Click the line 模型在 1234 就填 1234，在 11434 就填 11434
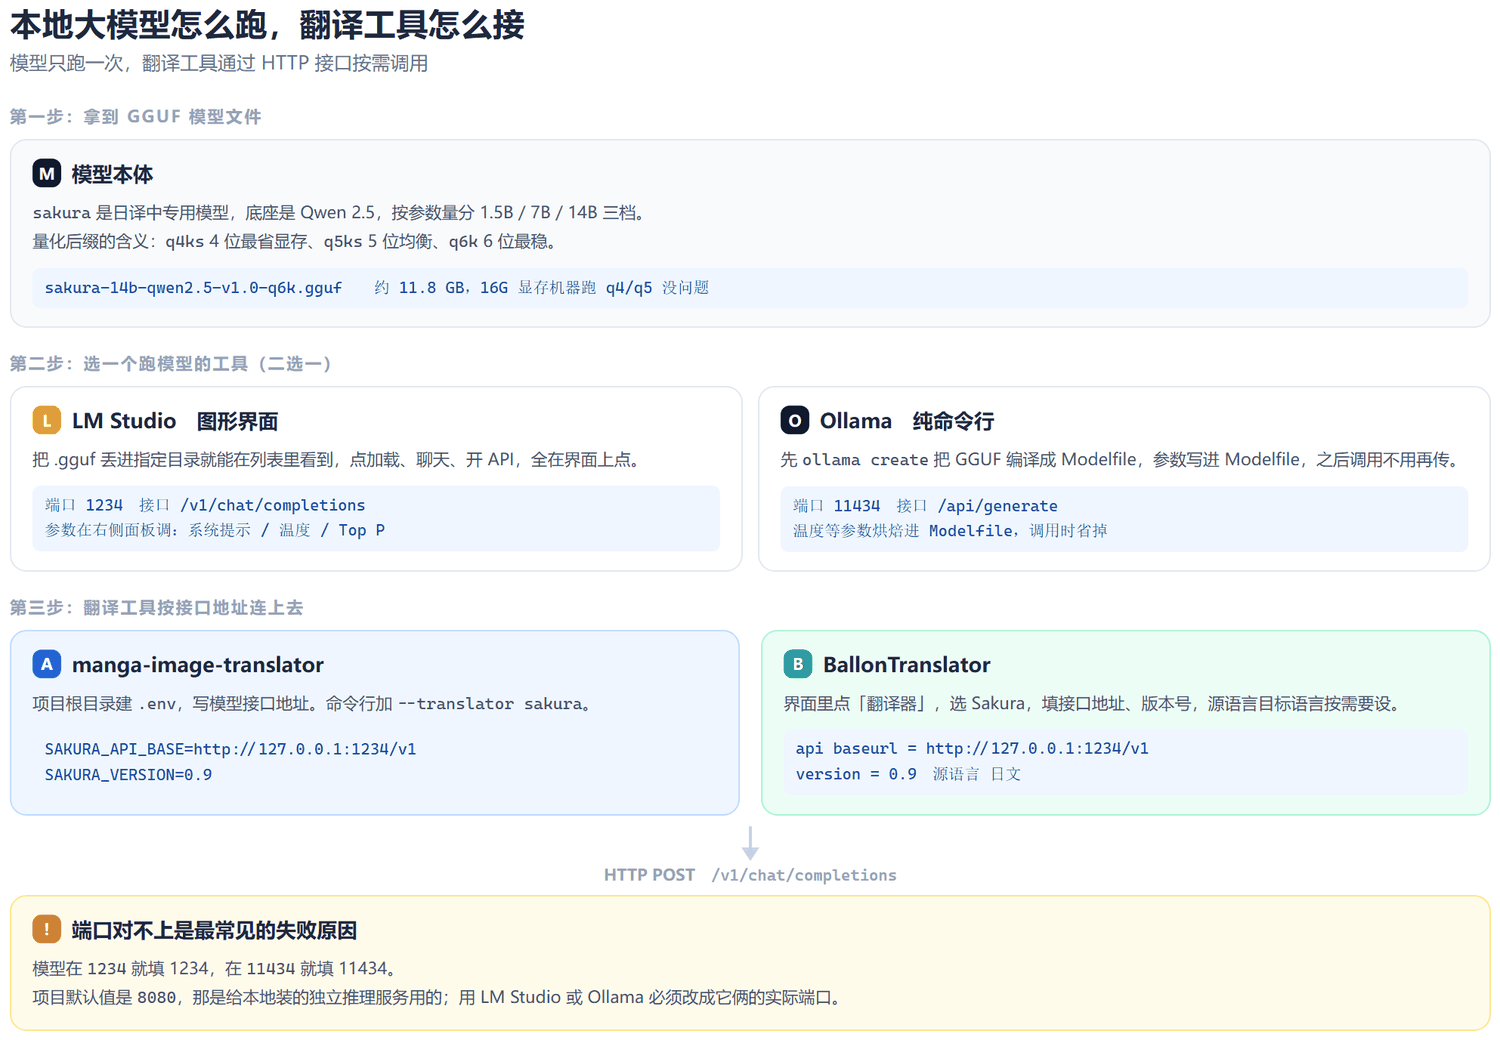Viewport: 1500px width, 1040px height. 217,968
